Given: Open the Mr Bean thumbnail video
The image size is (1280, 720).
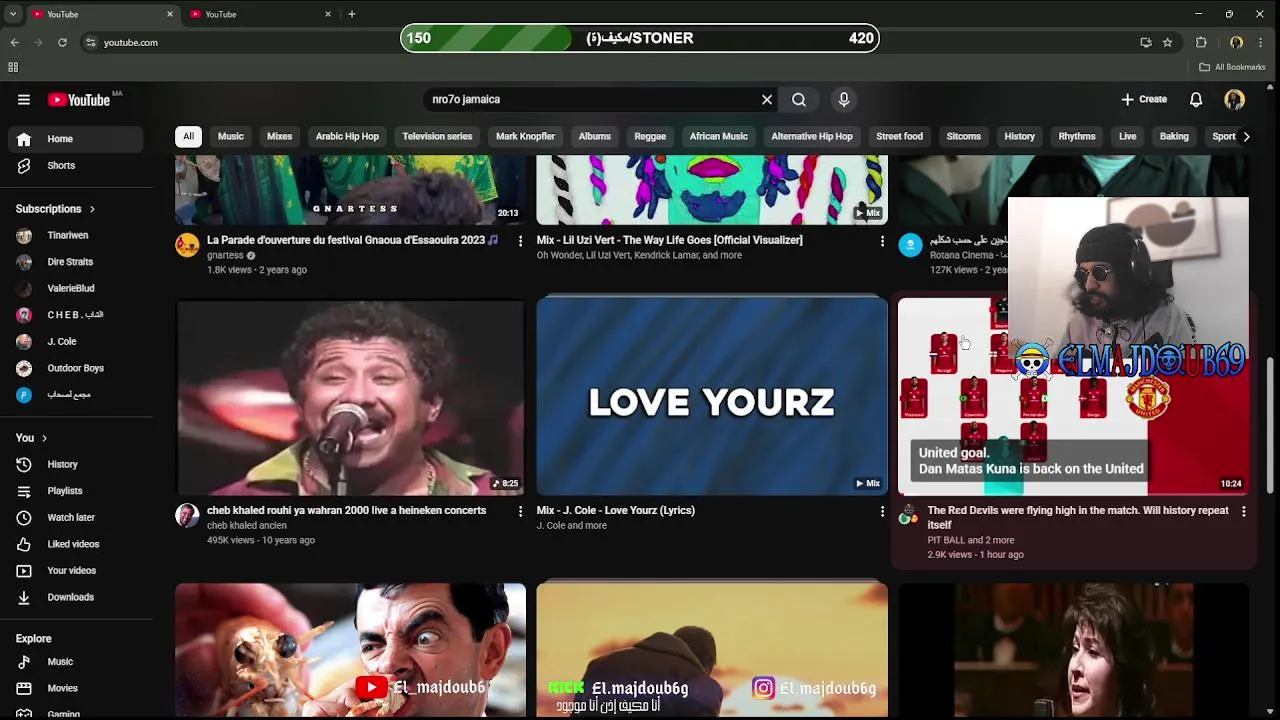Looking at the screenshot, I should coord(350,650).
